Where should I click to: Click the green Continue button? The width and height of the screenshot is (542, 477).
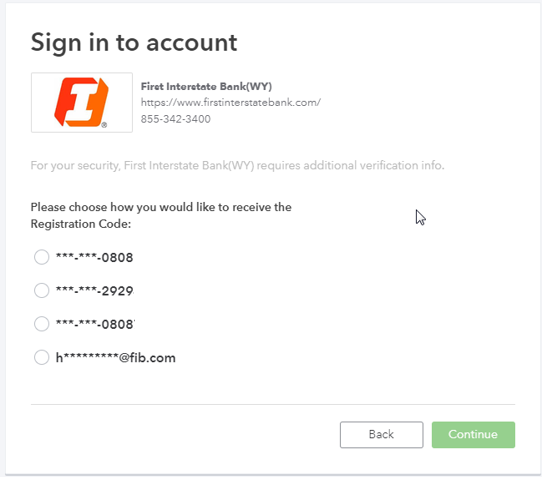[x=473, y=434]
